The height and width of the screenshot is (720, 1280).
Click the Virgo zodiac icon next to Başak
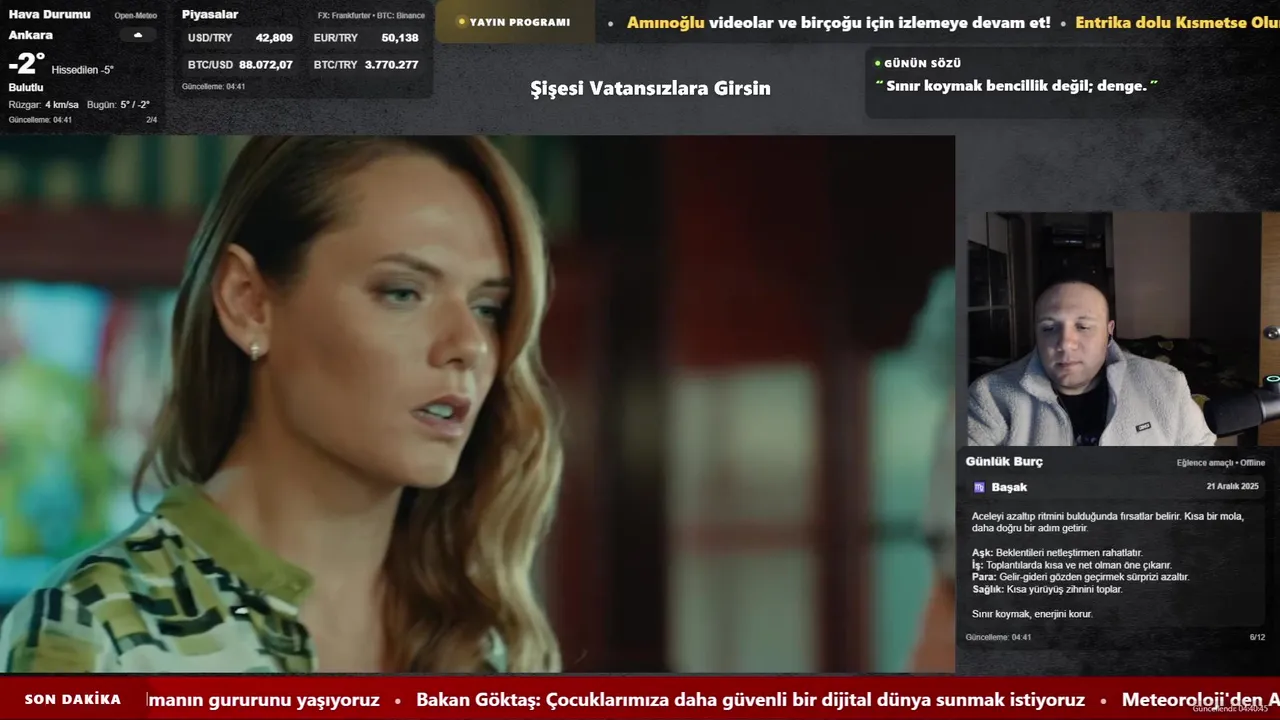coord(979,487)
